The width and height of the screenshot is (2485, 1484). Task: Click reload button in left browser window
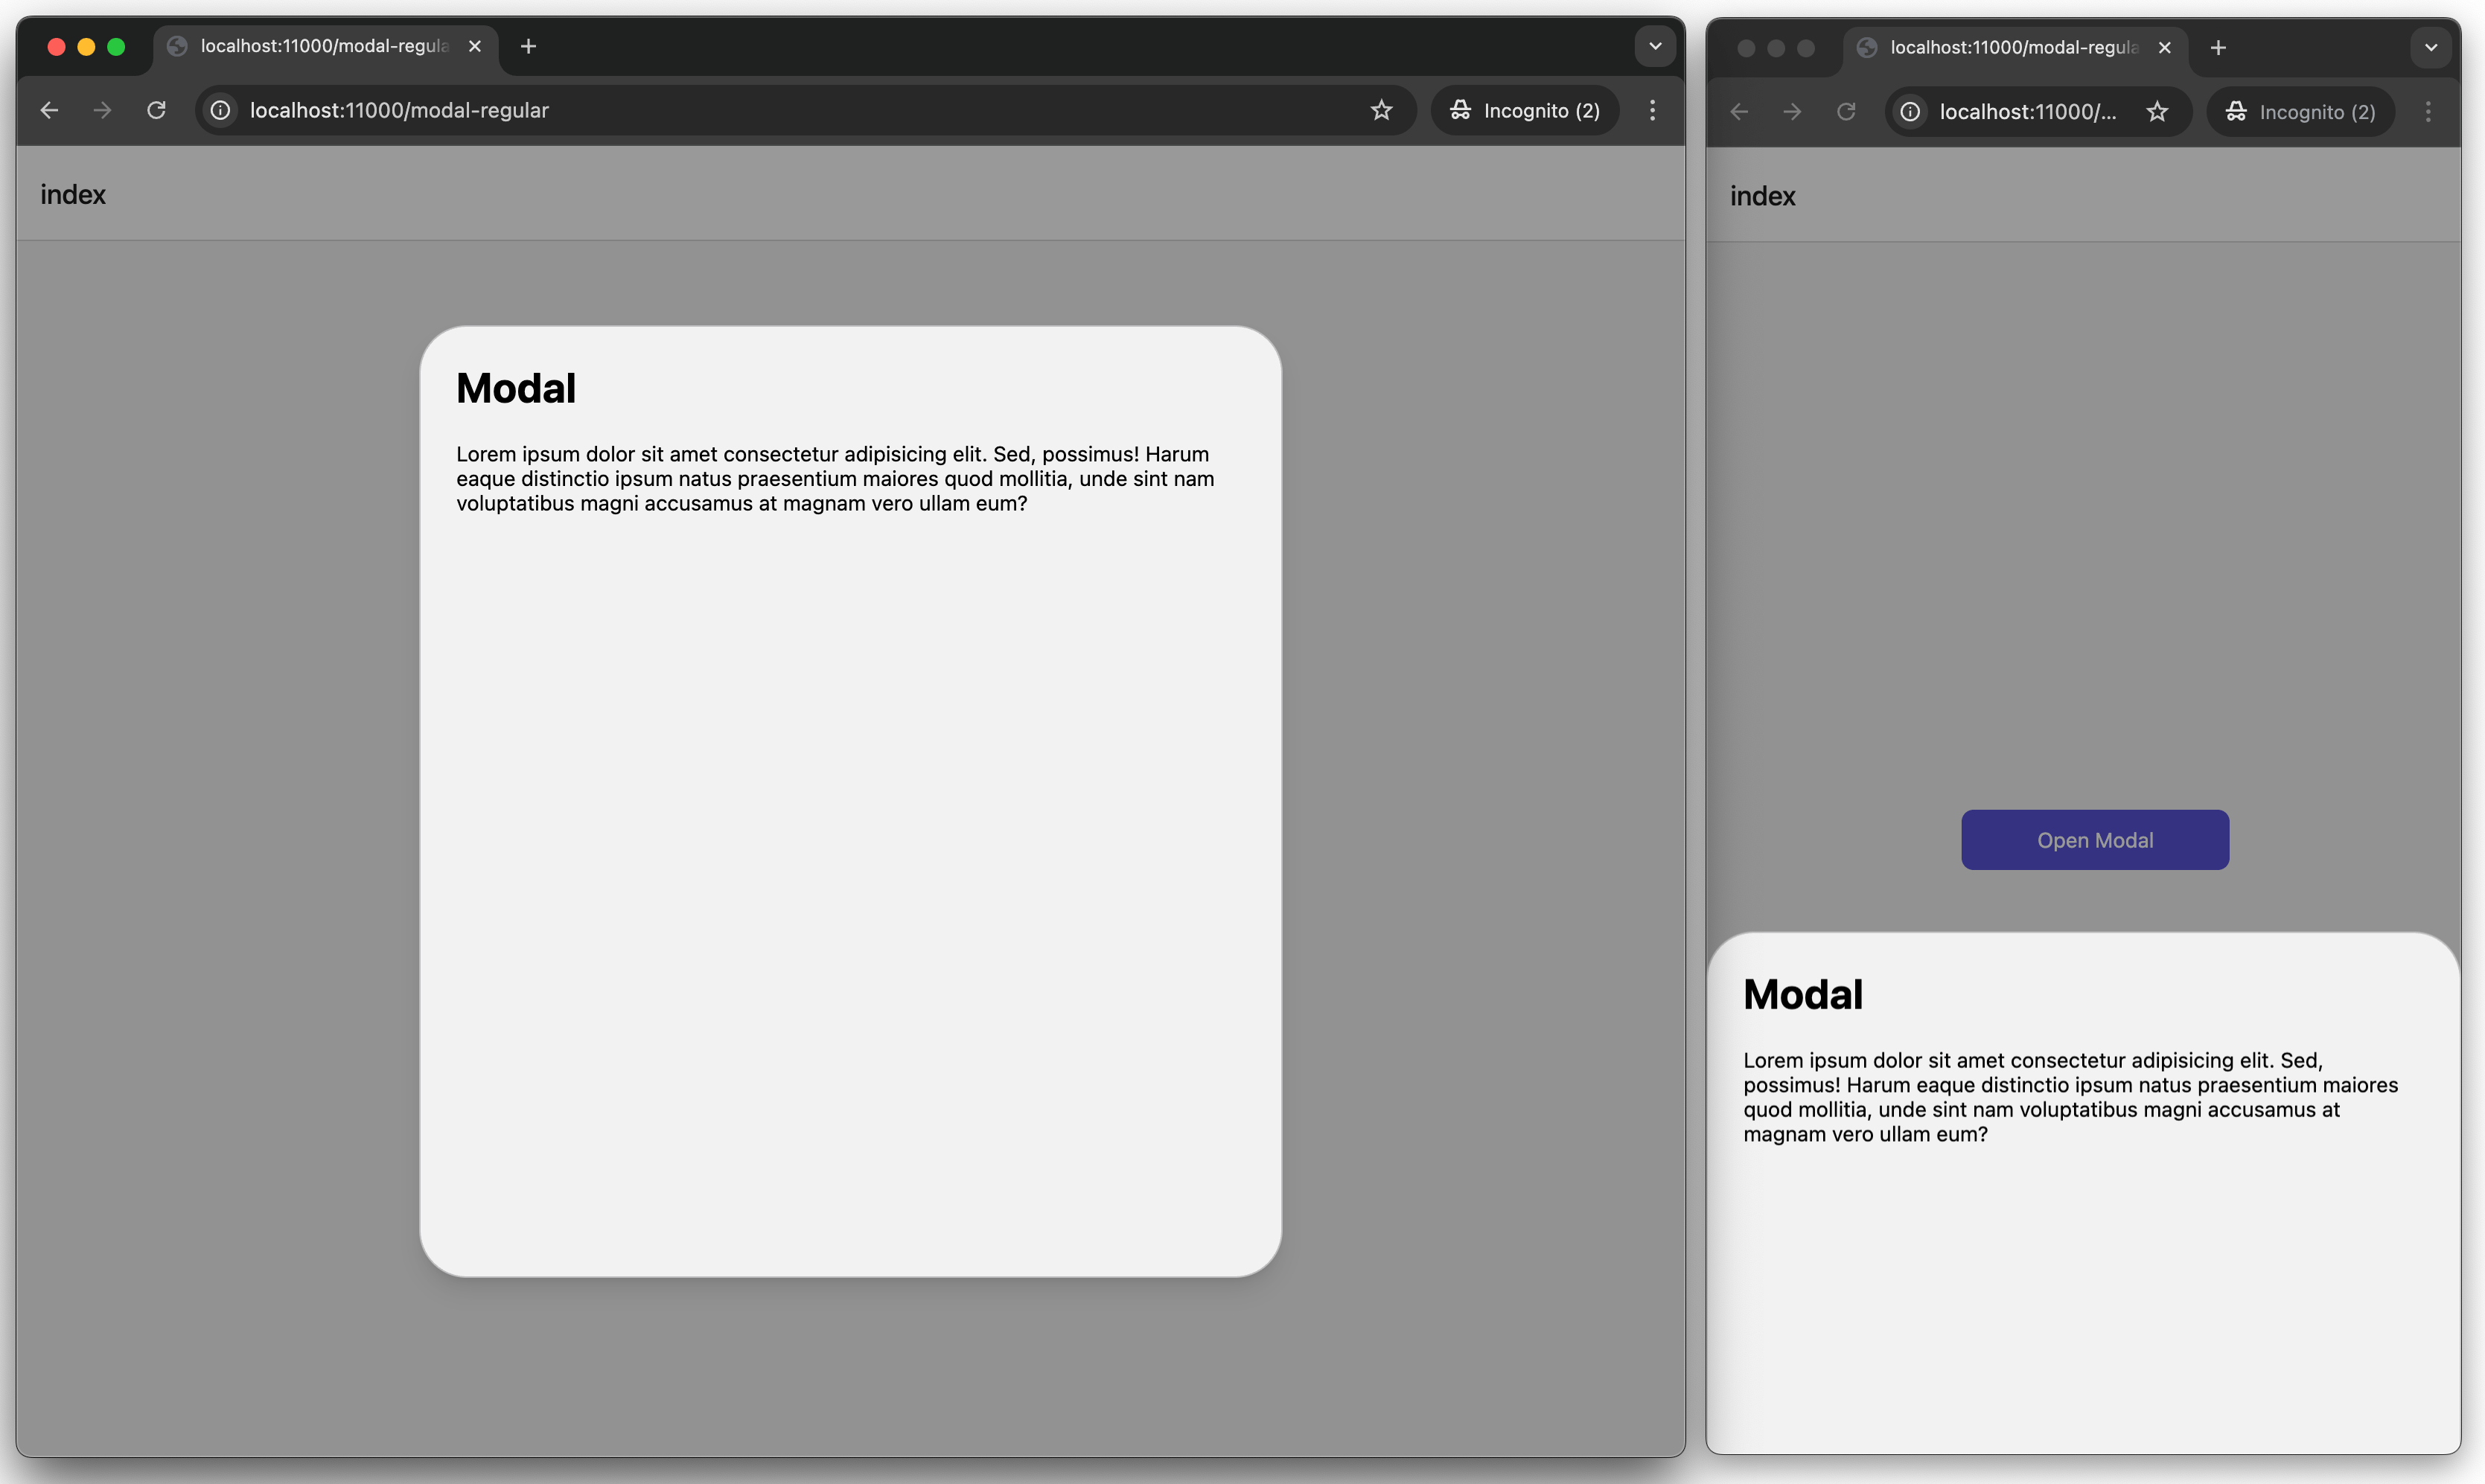(156, 110)
